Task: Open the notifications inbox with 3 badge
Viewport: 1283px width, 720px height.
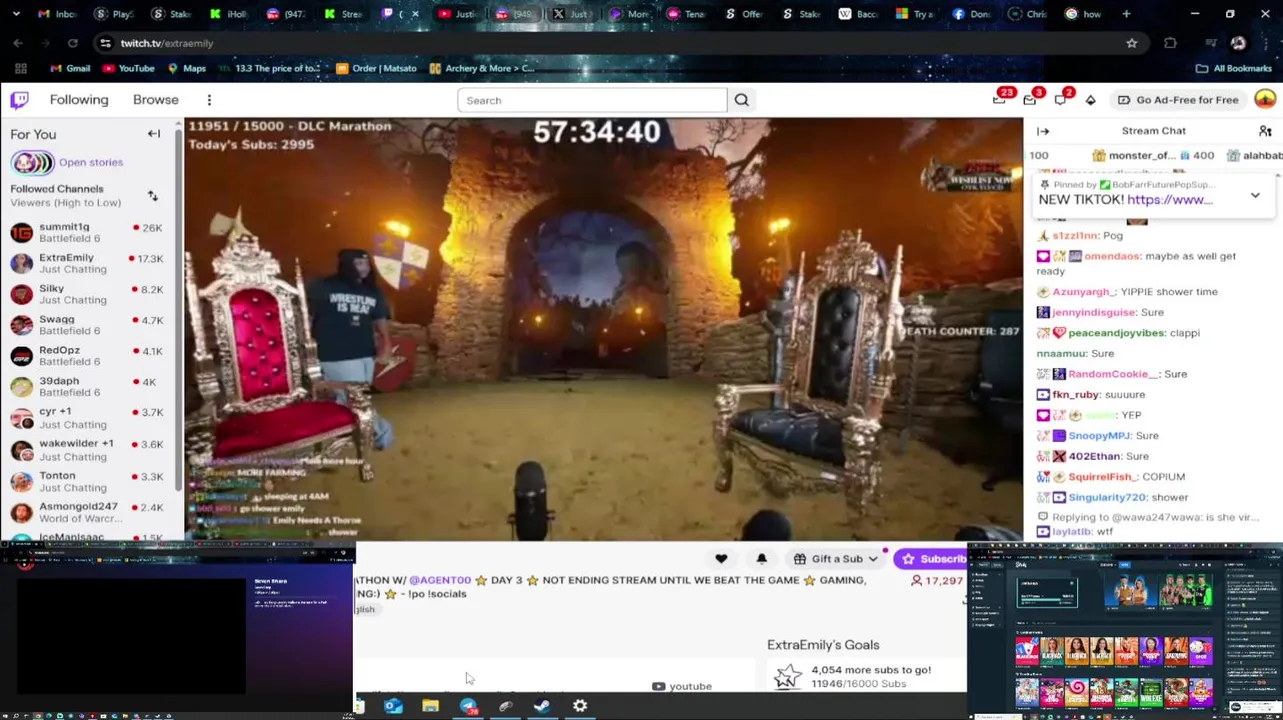Action: coord(1030,99)
